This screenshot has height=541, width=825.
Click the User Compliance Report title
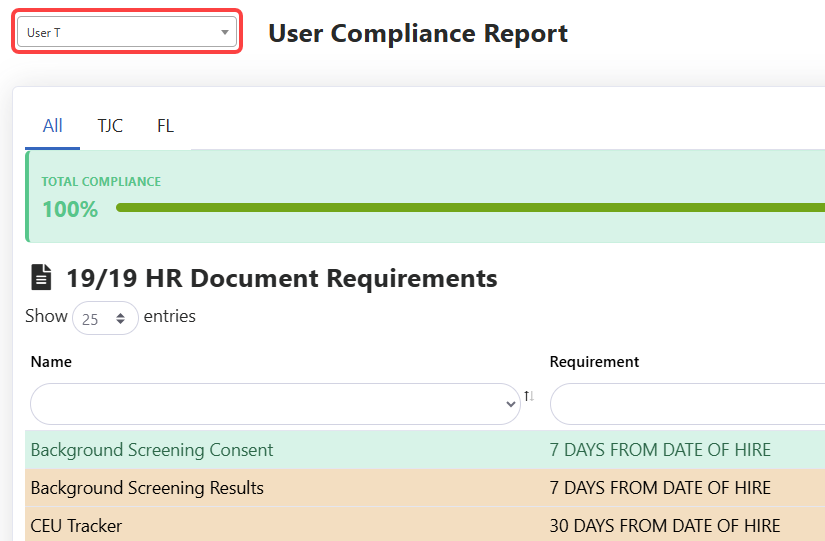click(x=418, y=33)
